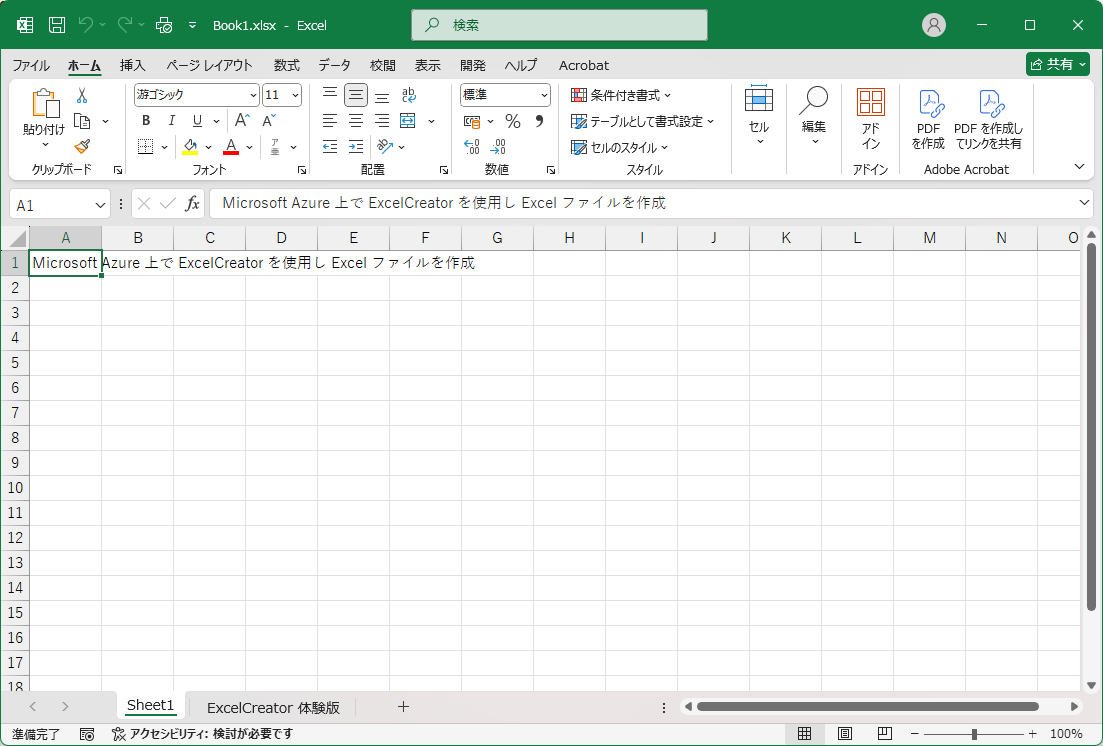Toggle right text alignment
The width and height of the screenshot is (1103, 746).
(x=382, y=120)
